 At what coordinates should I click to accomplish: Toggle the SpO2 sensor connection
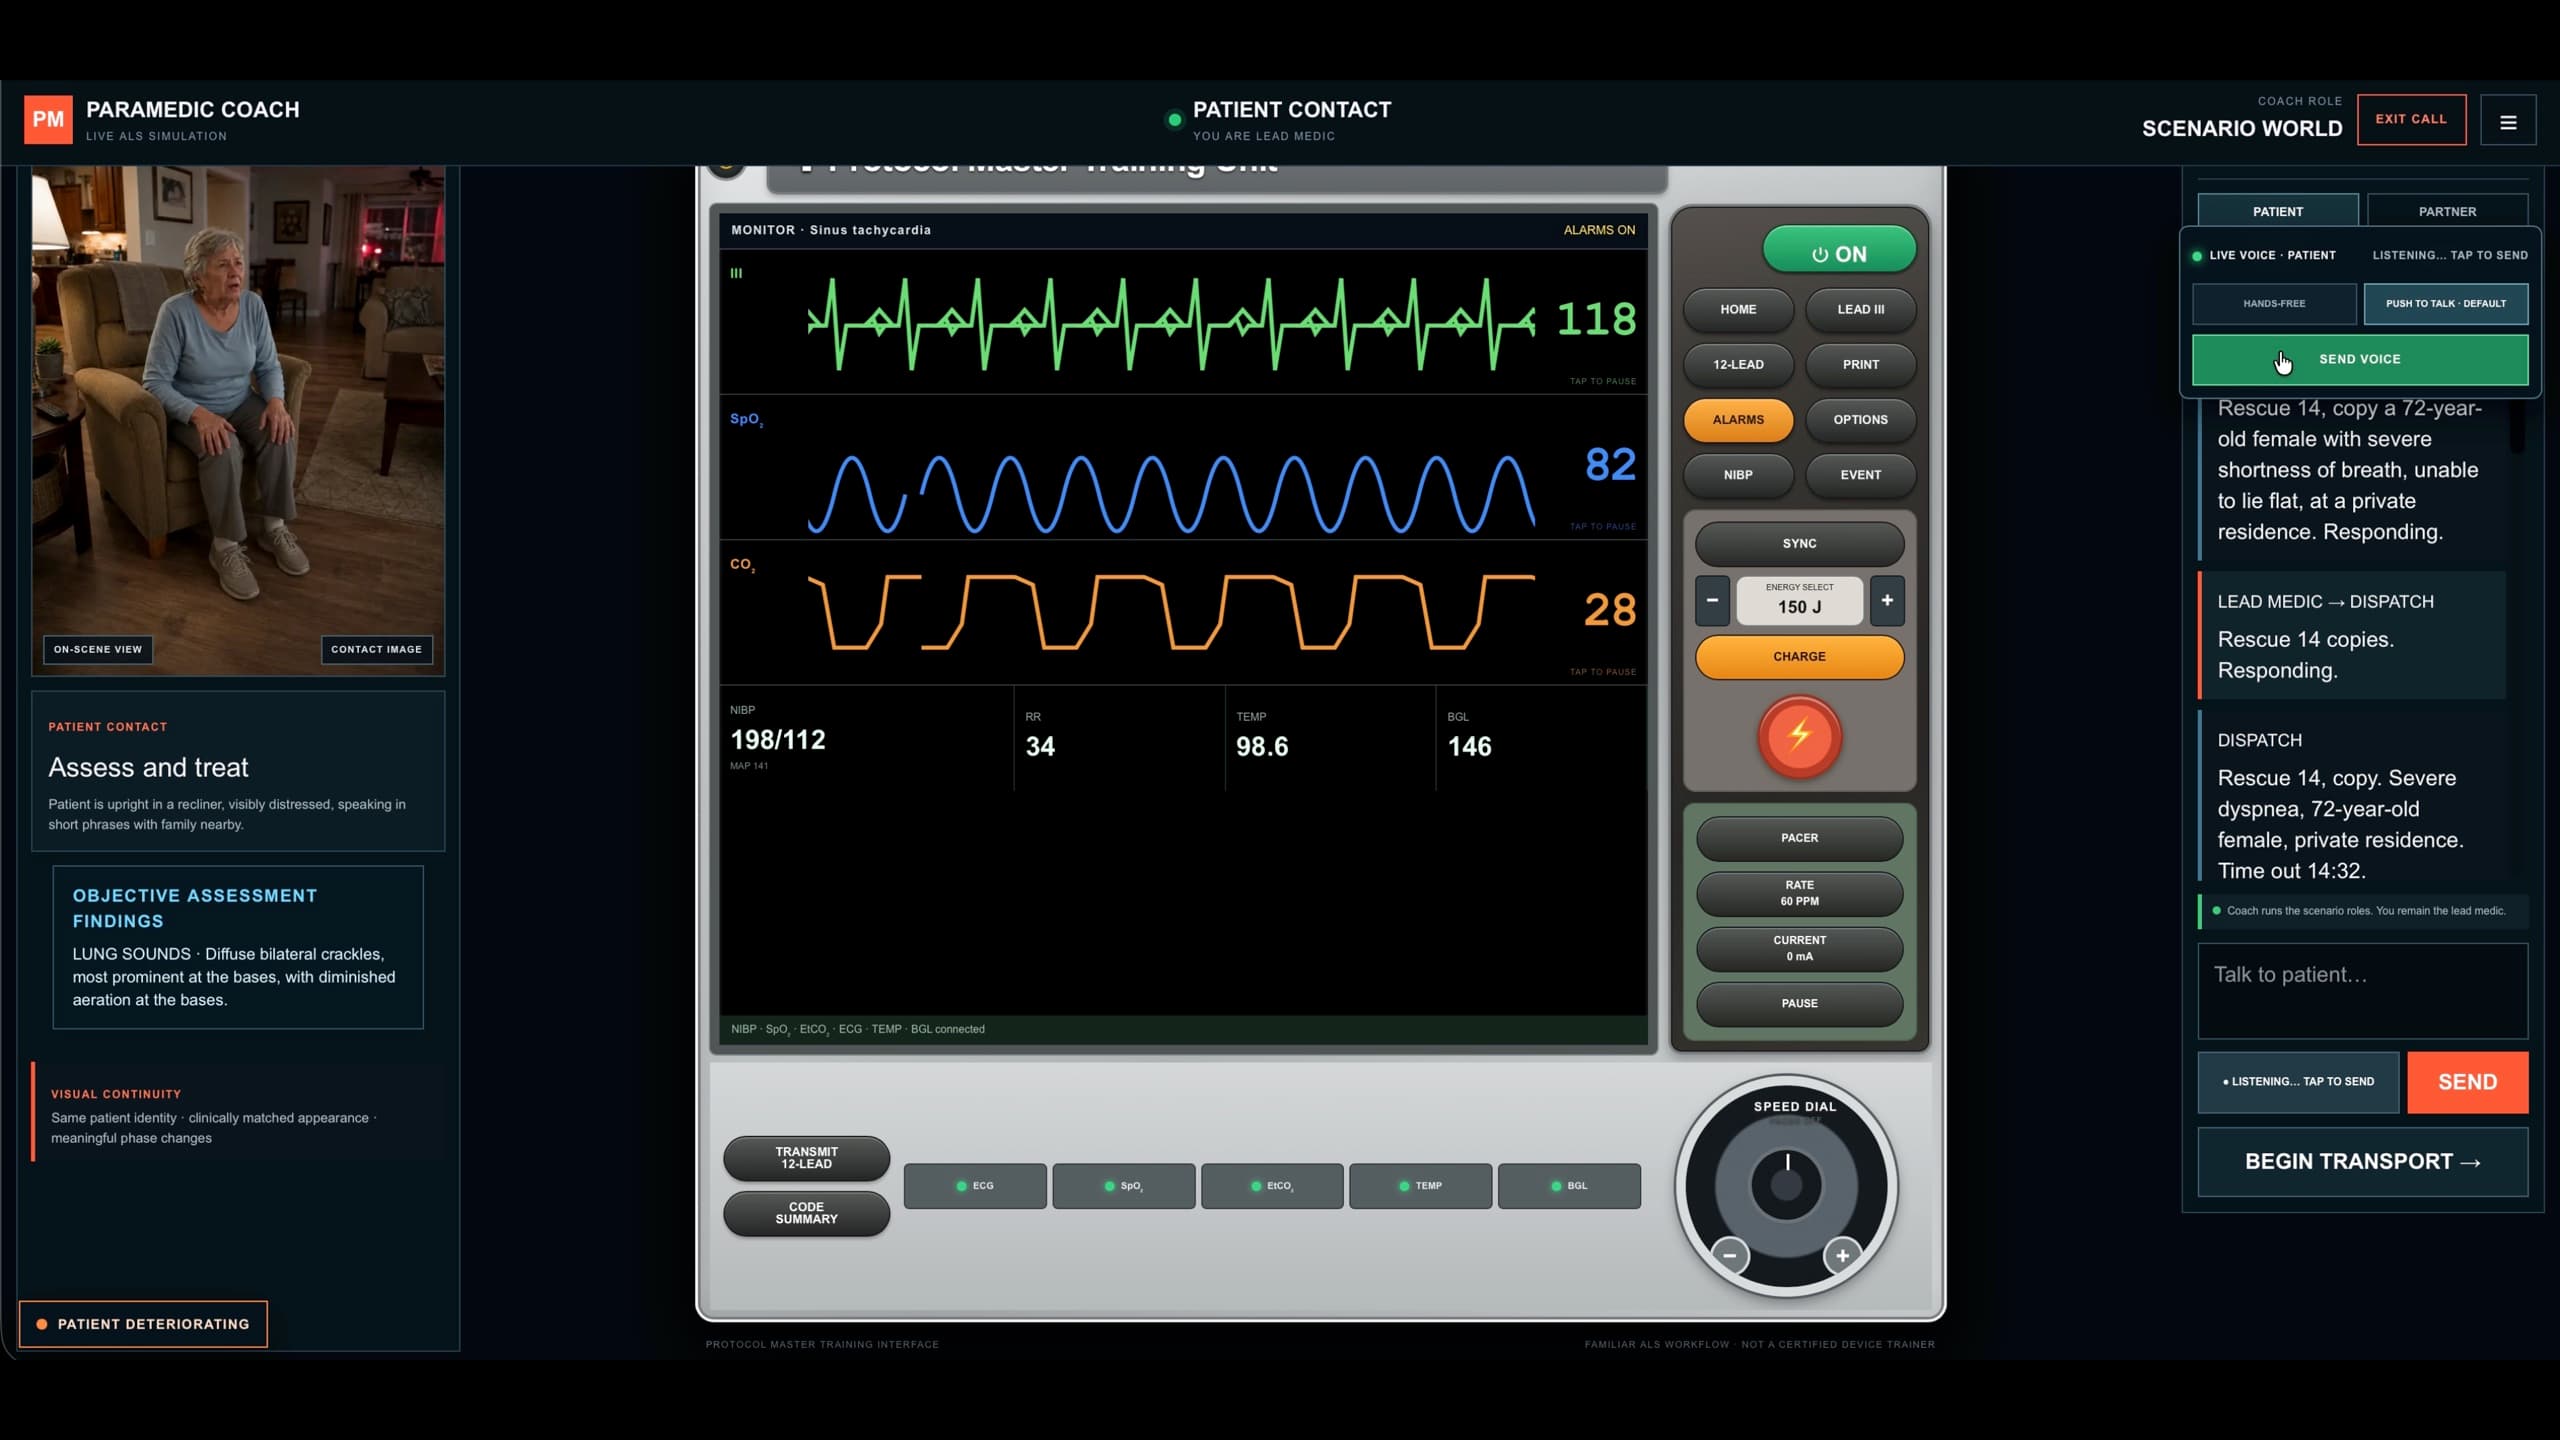[x=1123, y=1186]
